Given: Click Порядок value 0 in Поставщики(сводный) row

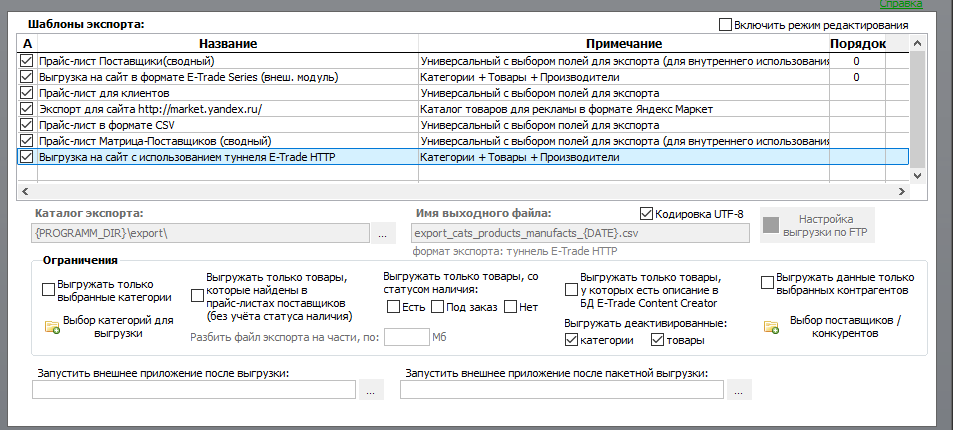Looking at the screenshot, I should [x=856, y=61].
